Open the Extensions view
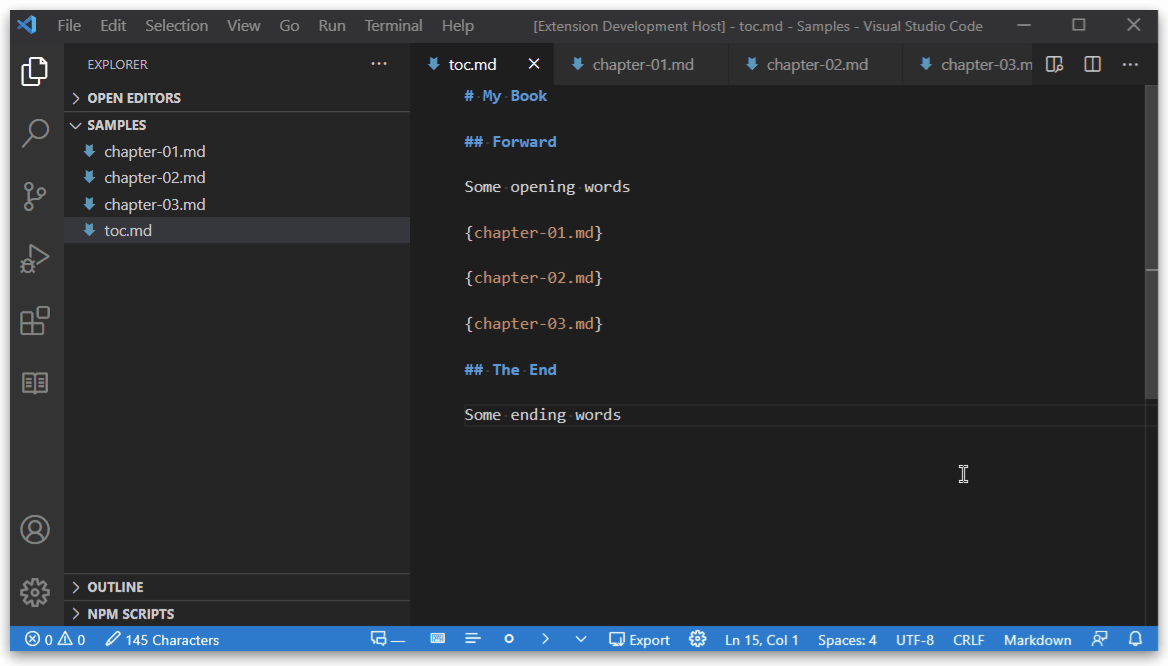This screenshot has height=666, width=1168. pyautogui.click(x=34, y=321)
